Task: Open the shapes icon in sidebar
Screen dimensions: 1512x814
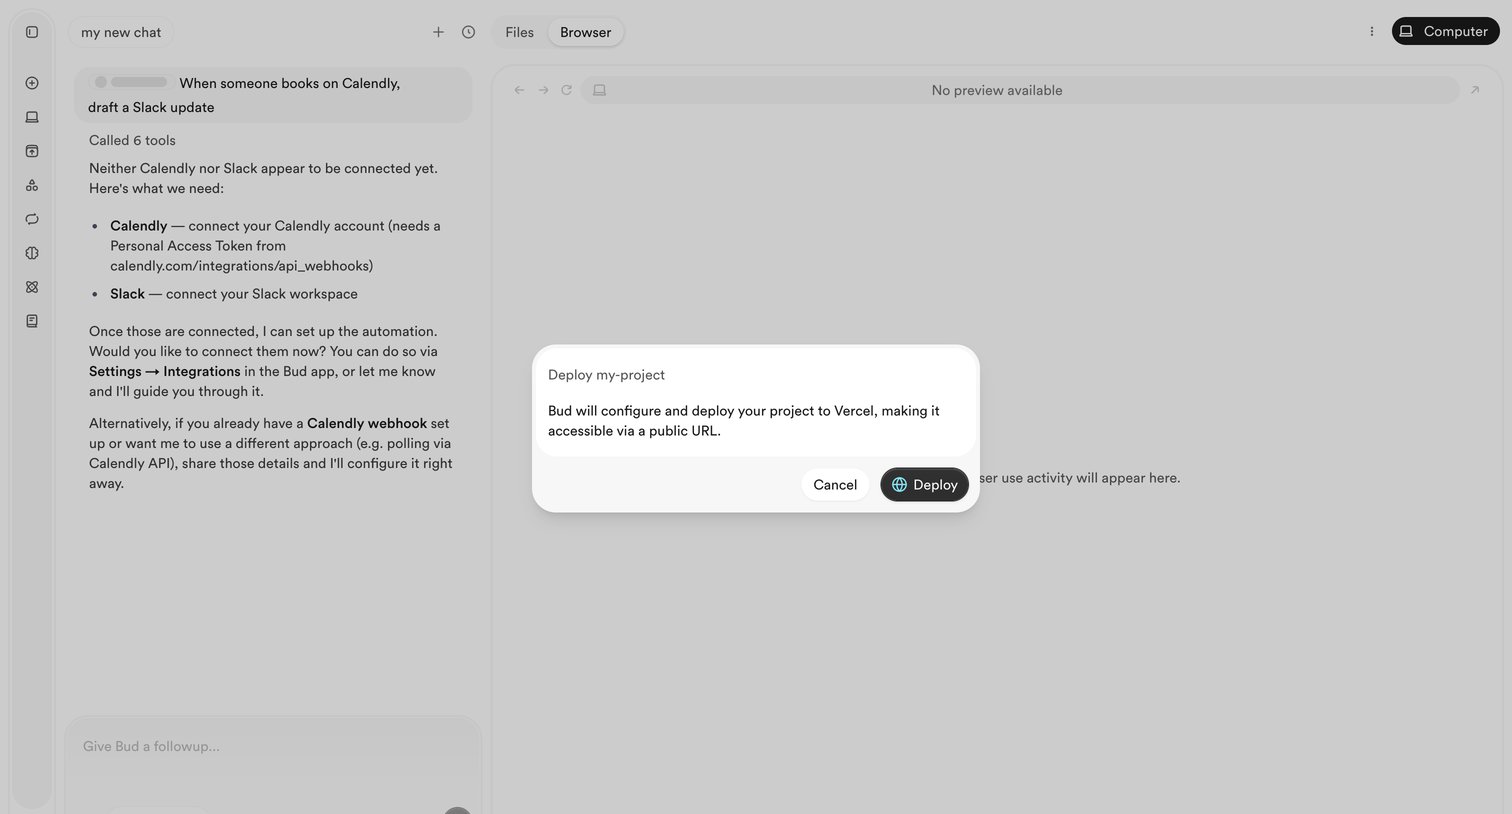Action: coord(32,185)
